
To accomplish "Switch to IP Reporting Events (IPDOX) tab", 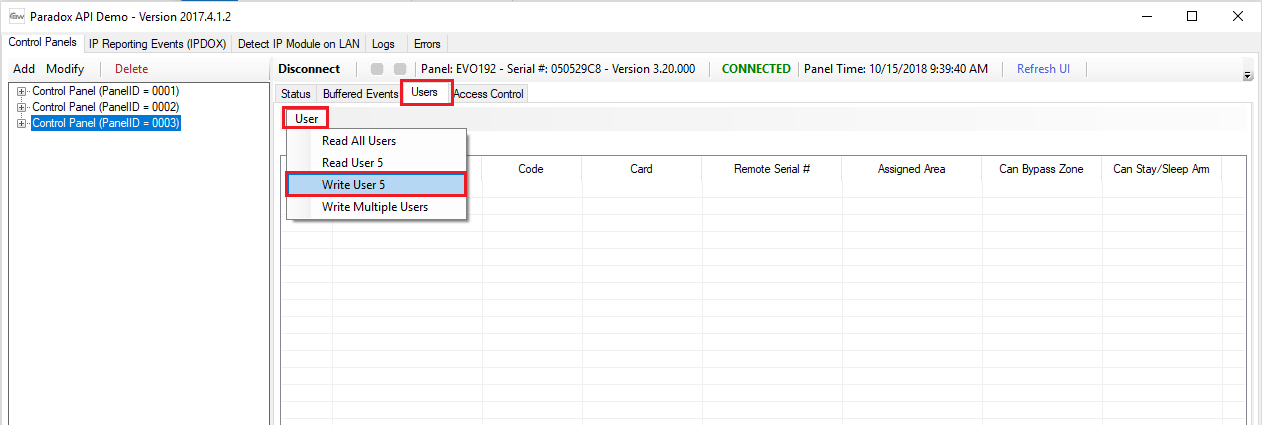I will click(158, 44).
